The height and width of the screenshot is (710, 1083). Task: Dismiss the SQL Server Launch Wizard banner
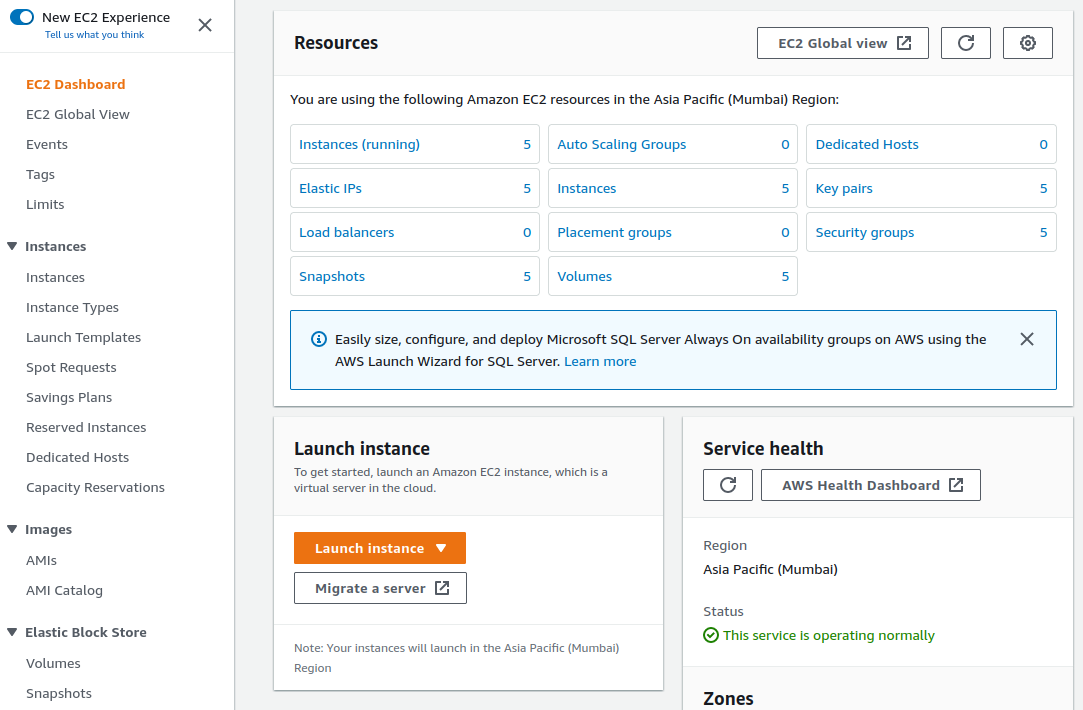[1027, 339]
